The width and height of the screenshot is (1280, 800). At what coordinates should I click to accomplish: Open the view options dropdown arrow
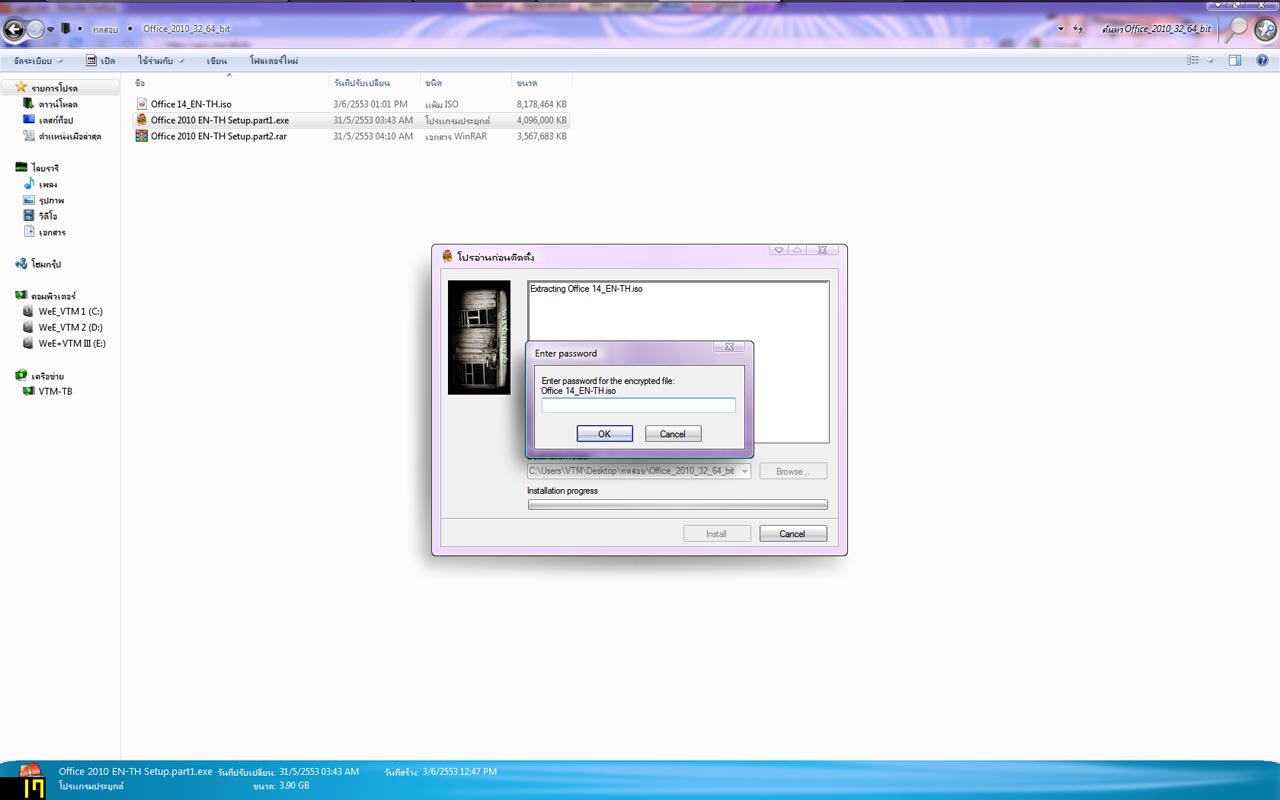coord(1210,61)
